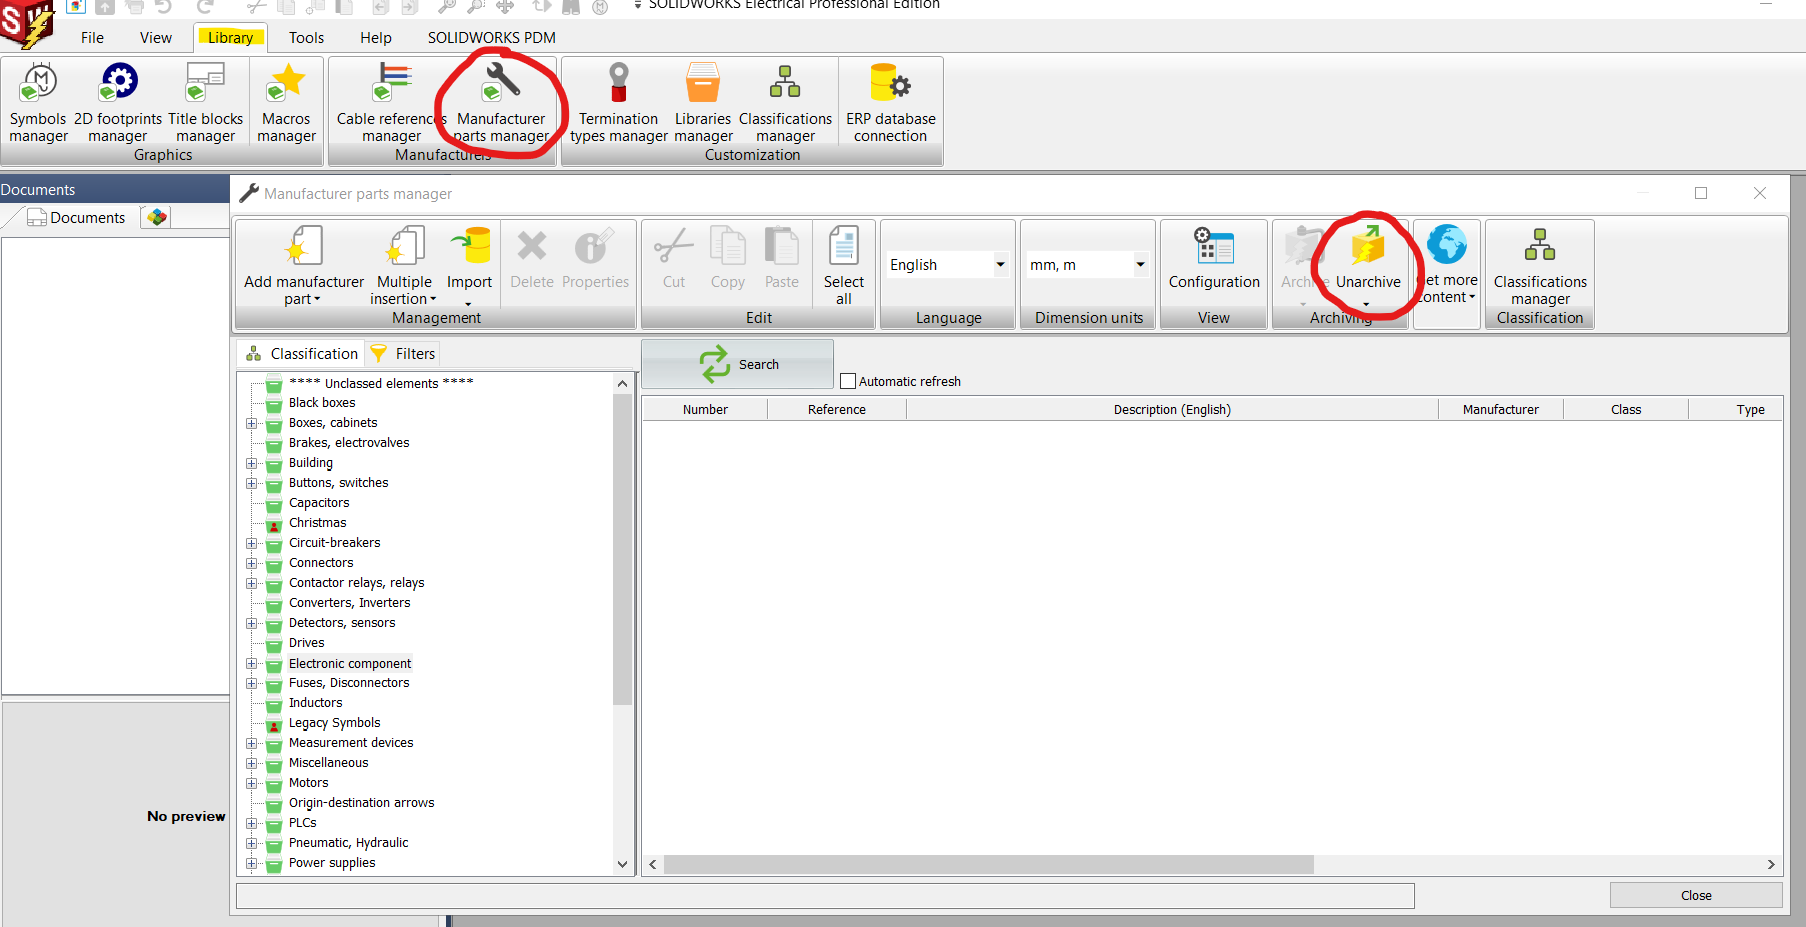Image resolution: width=1806 pixels, height=927 pixels.
Task: Open the Cable references manager
Action: (x=391, y=104)
